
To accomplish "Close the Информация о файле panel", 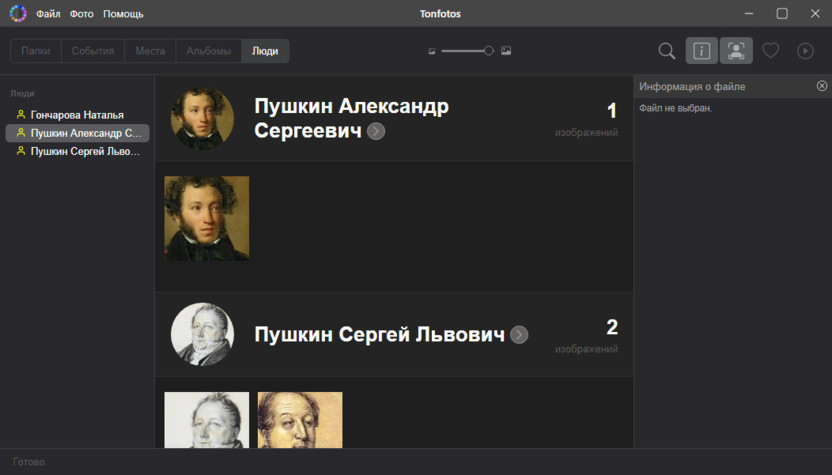I will pos(822,86).
